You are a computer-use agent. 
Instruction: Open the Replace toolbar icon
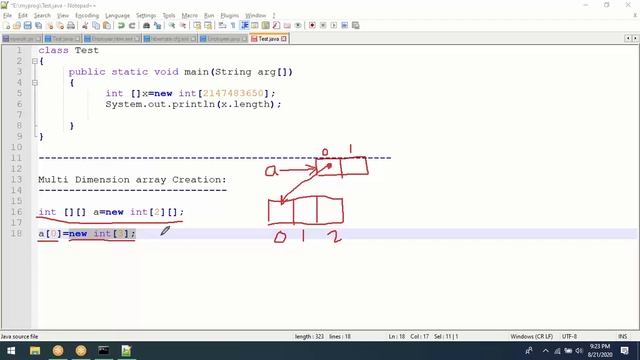pos(157,25)
